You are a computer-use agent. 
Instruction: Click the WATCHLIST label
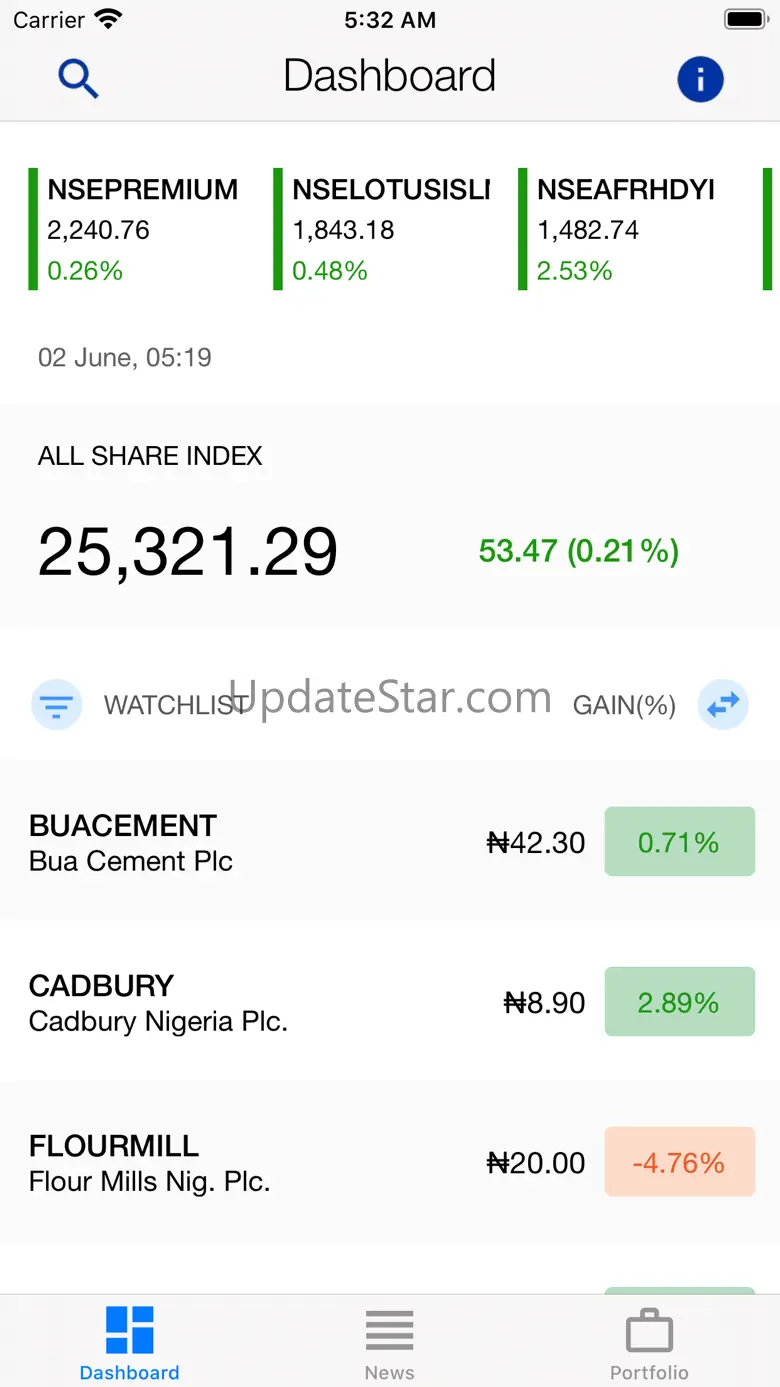[x=175, y=706]
